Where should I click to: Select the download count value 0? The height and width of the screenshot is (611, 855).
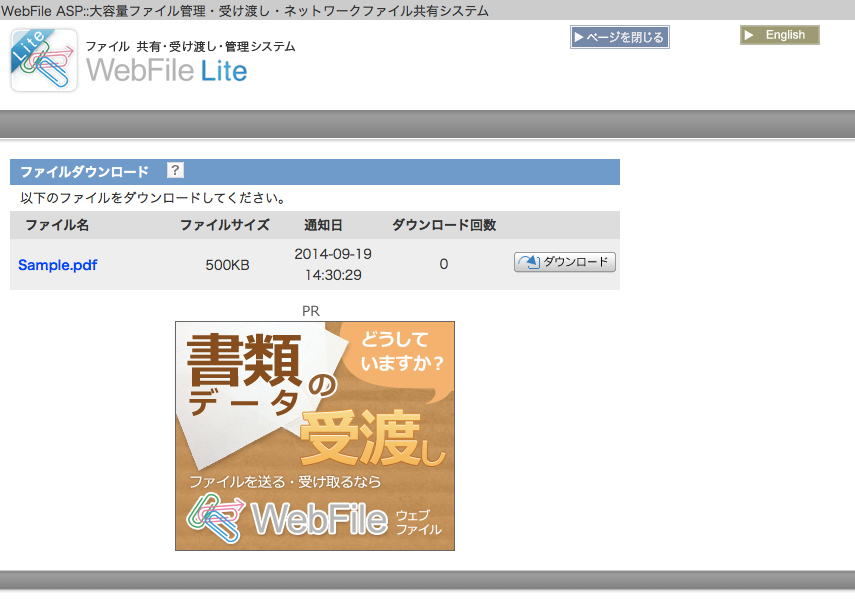click(x=444, y=264)
